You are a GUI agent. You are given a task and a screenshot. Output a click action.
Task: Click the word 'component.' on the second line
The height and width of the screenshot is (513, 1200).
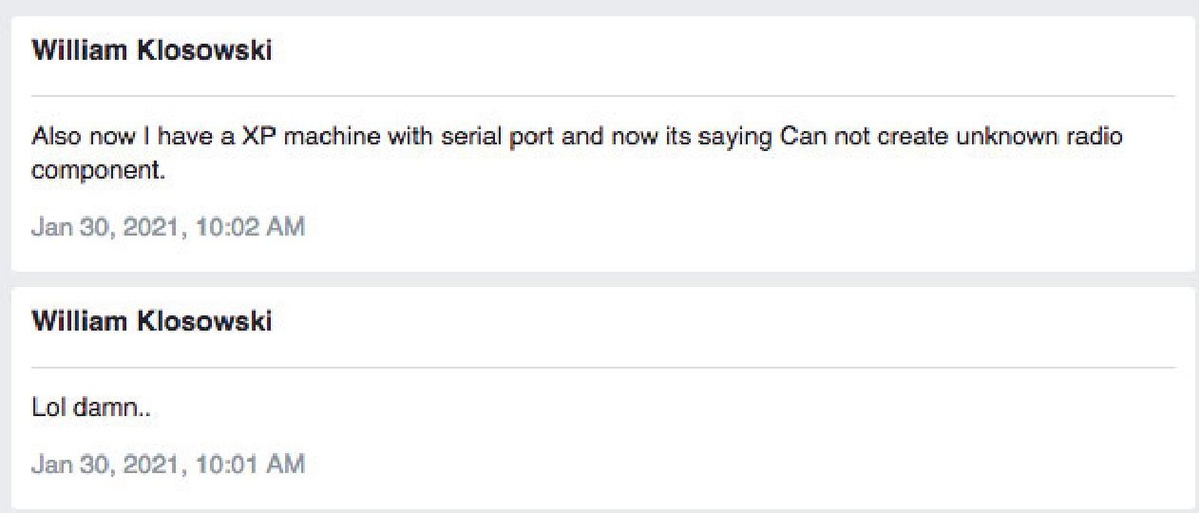pyautogui.click(x=97, y=171)
